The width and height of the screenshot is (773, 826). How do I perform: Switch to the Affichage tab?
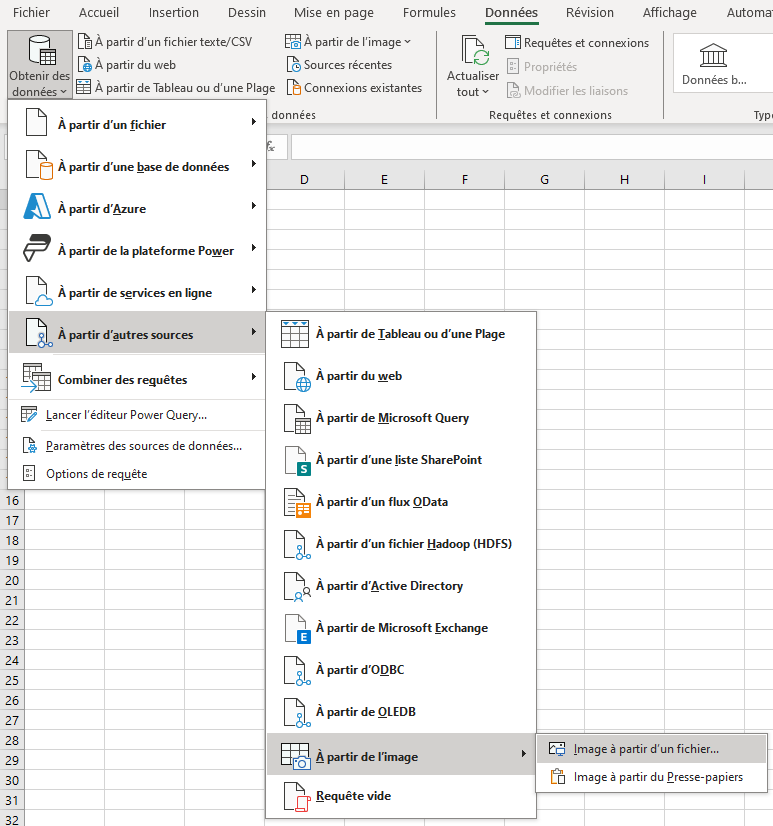pos(669,12)
